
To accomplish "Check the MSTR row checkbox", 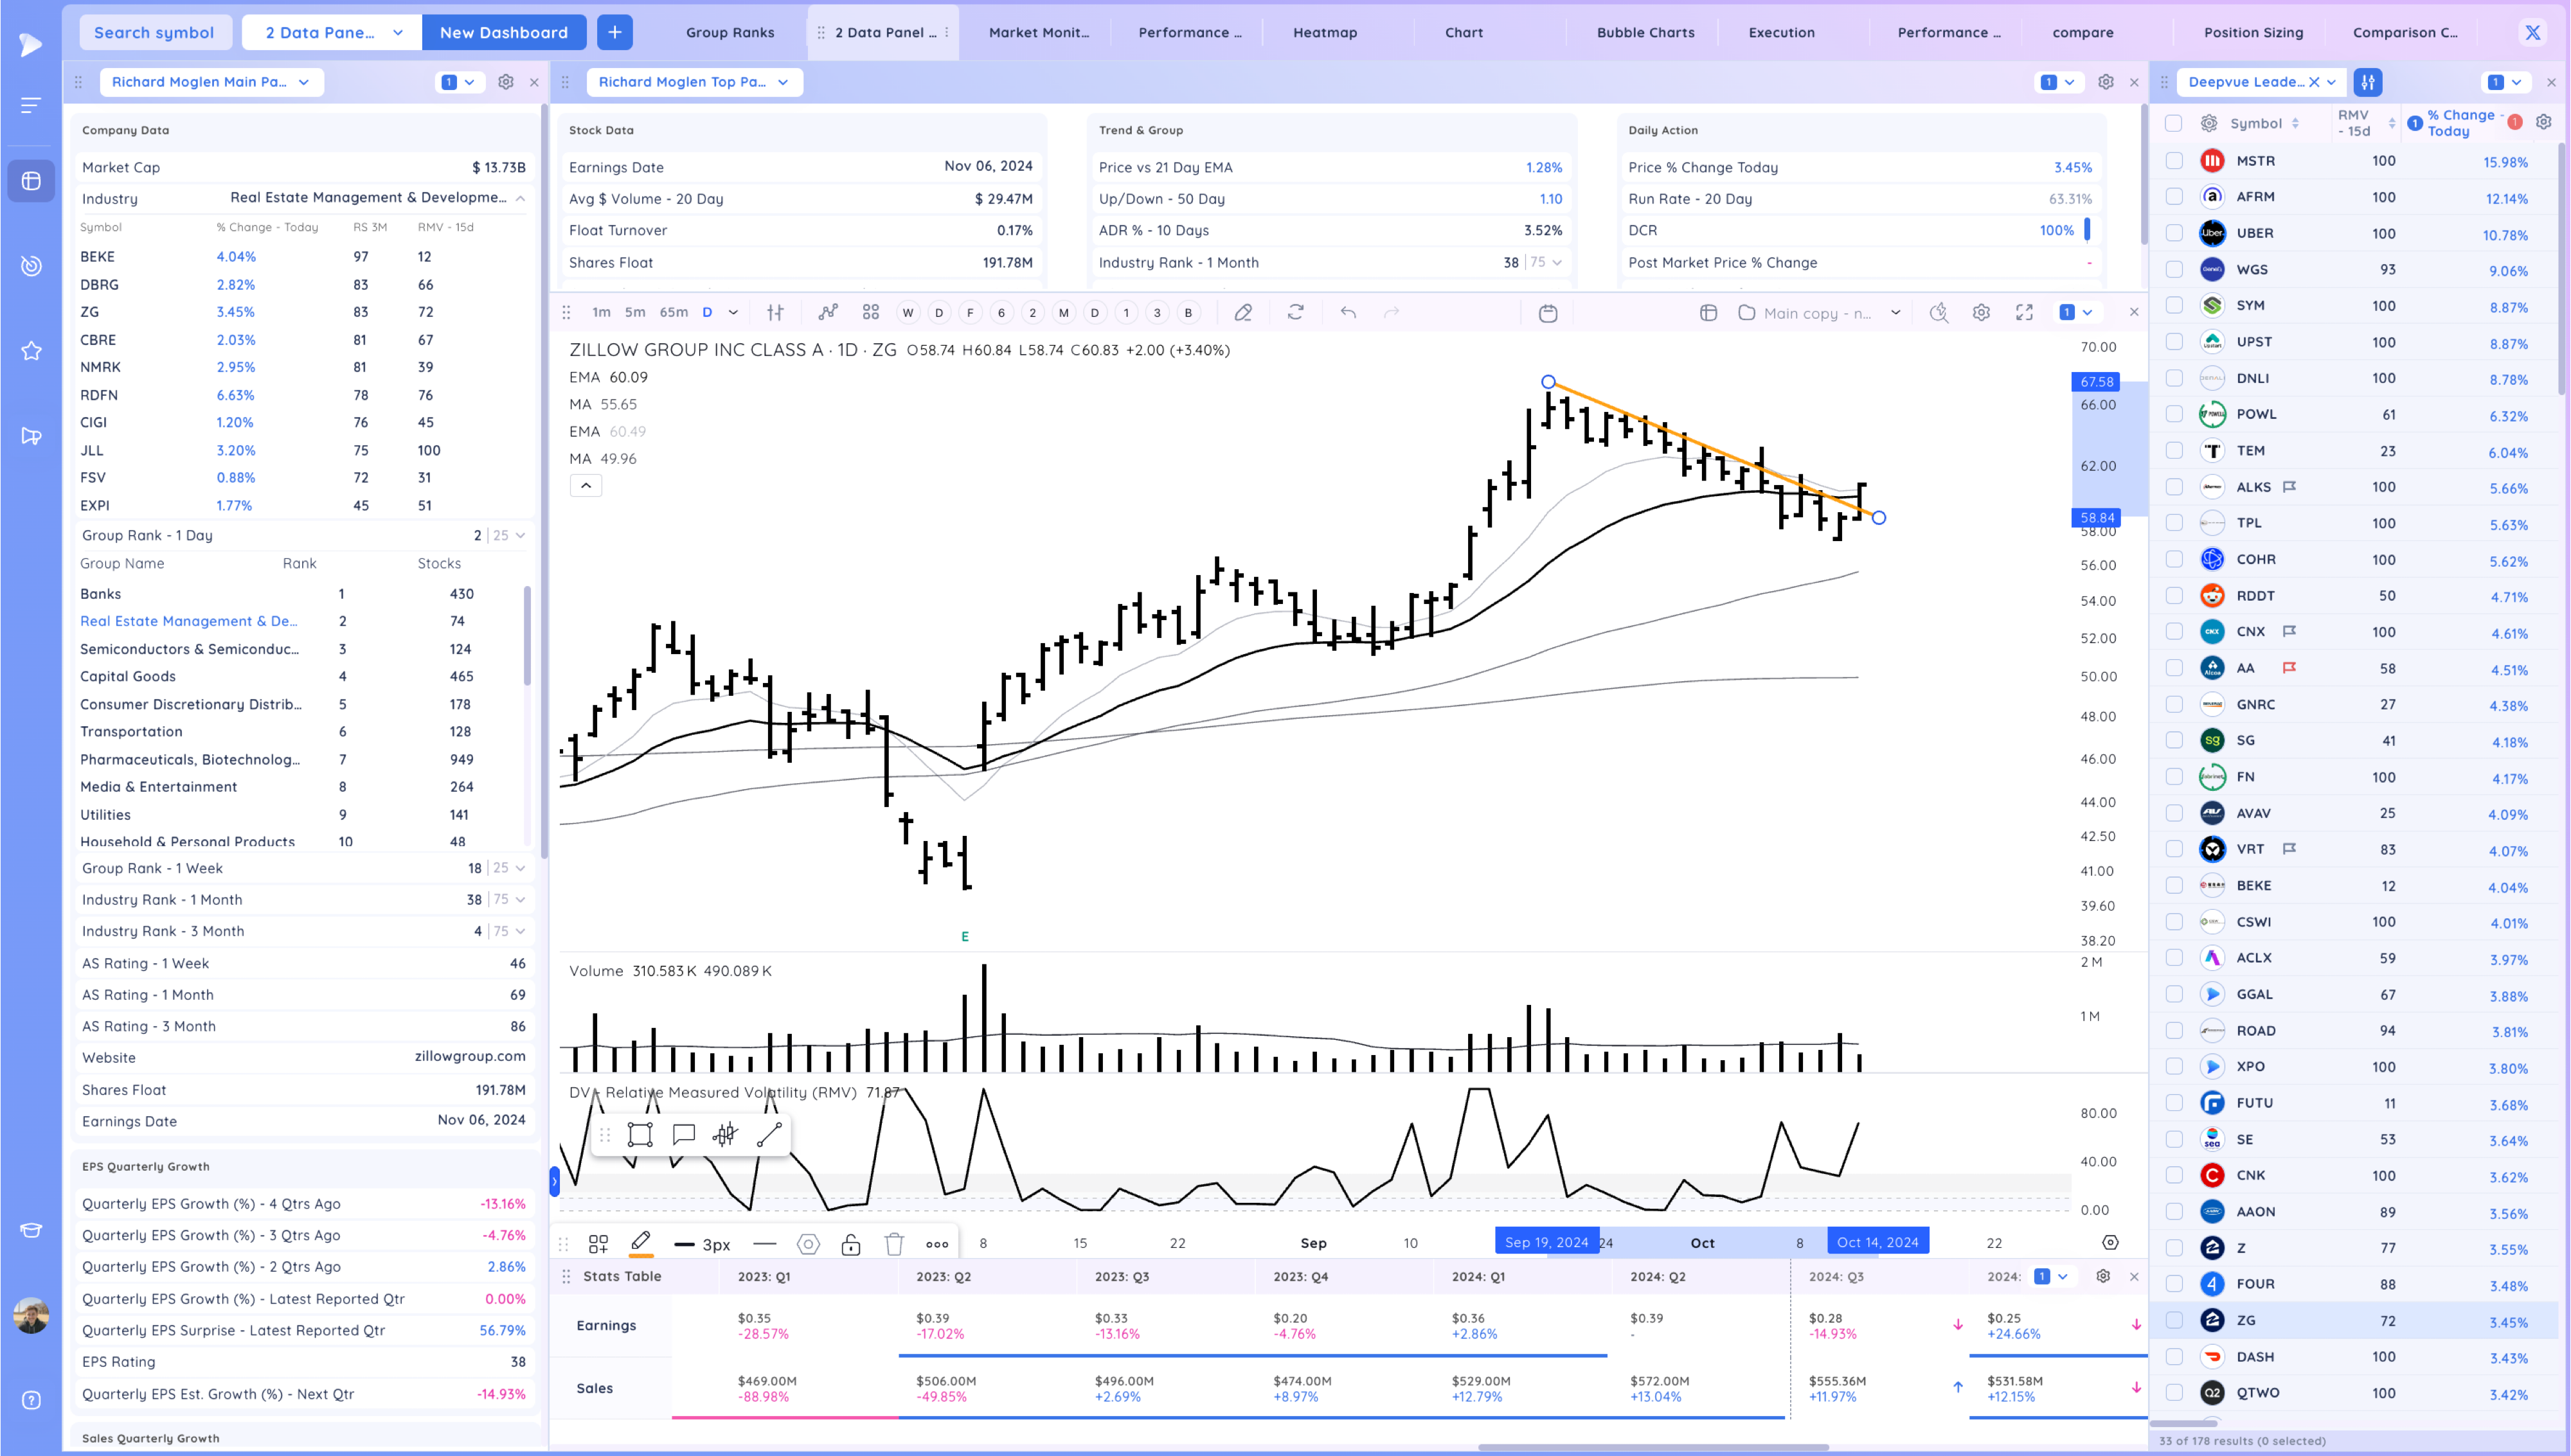I will 2174,161.
